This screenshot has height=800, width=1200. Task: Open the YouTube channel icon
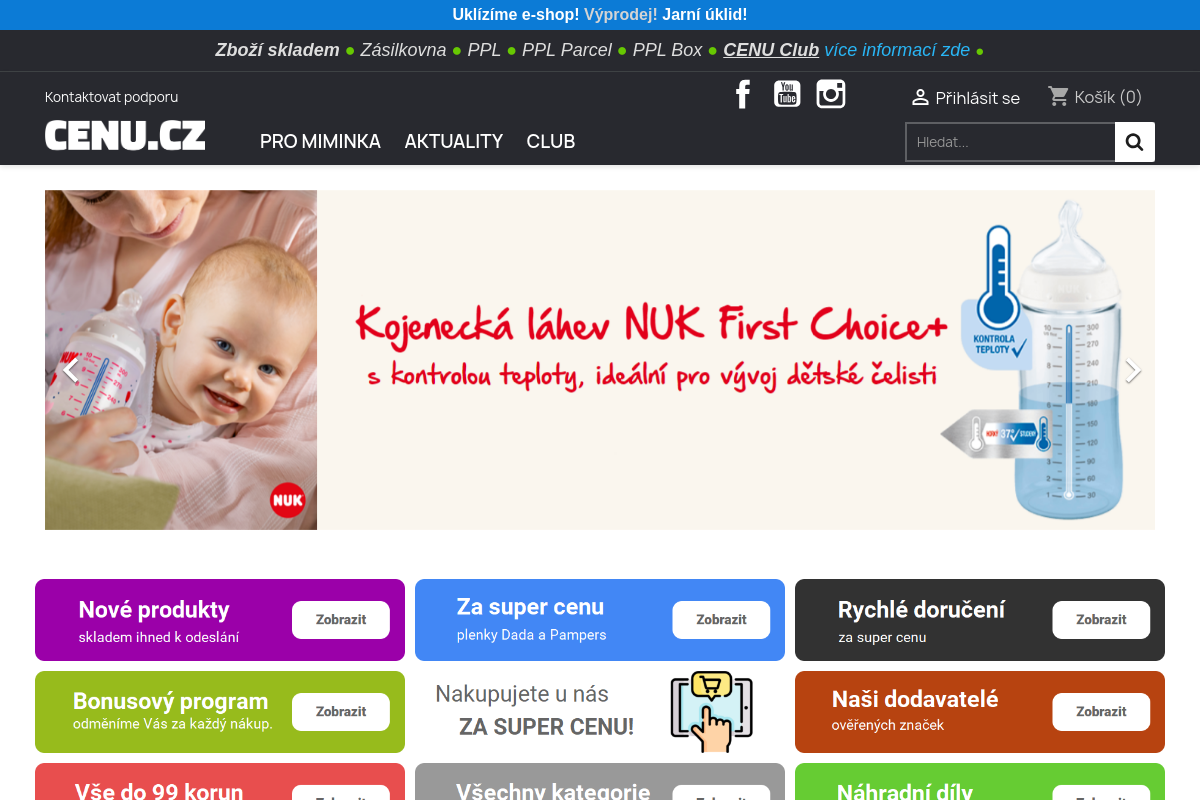point(787,93)
